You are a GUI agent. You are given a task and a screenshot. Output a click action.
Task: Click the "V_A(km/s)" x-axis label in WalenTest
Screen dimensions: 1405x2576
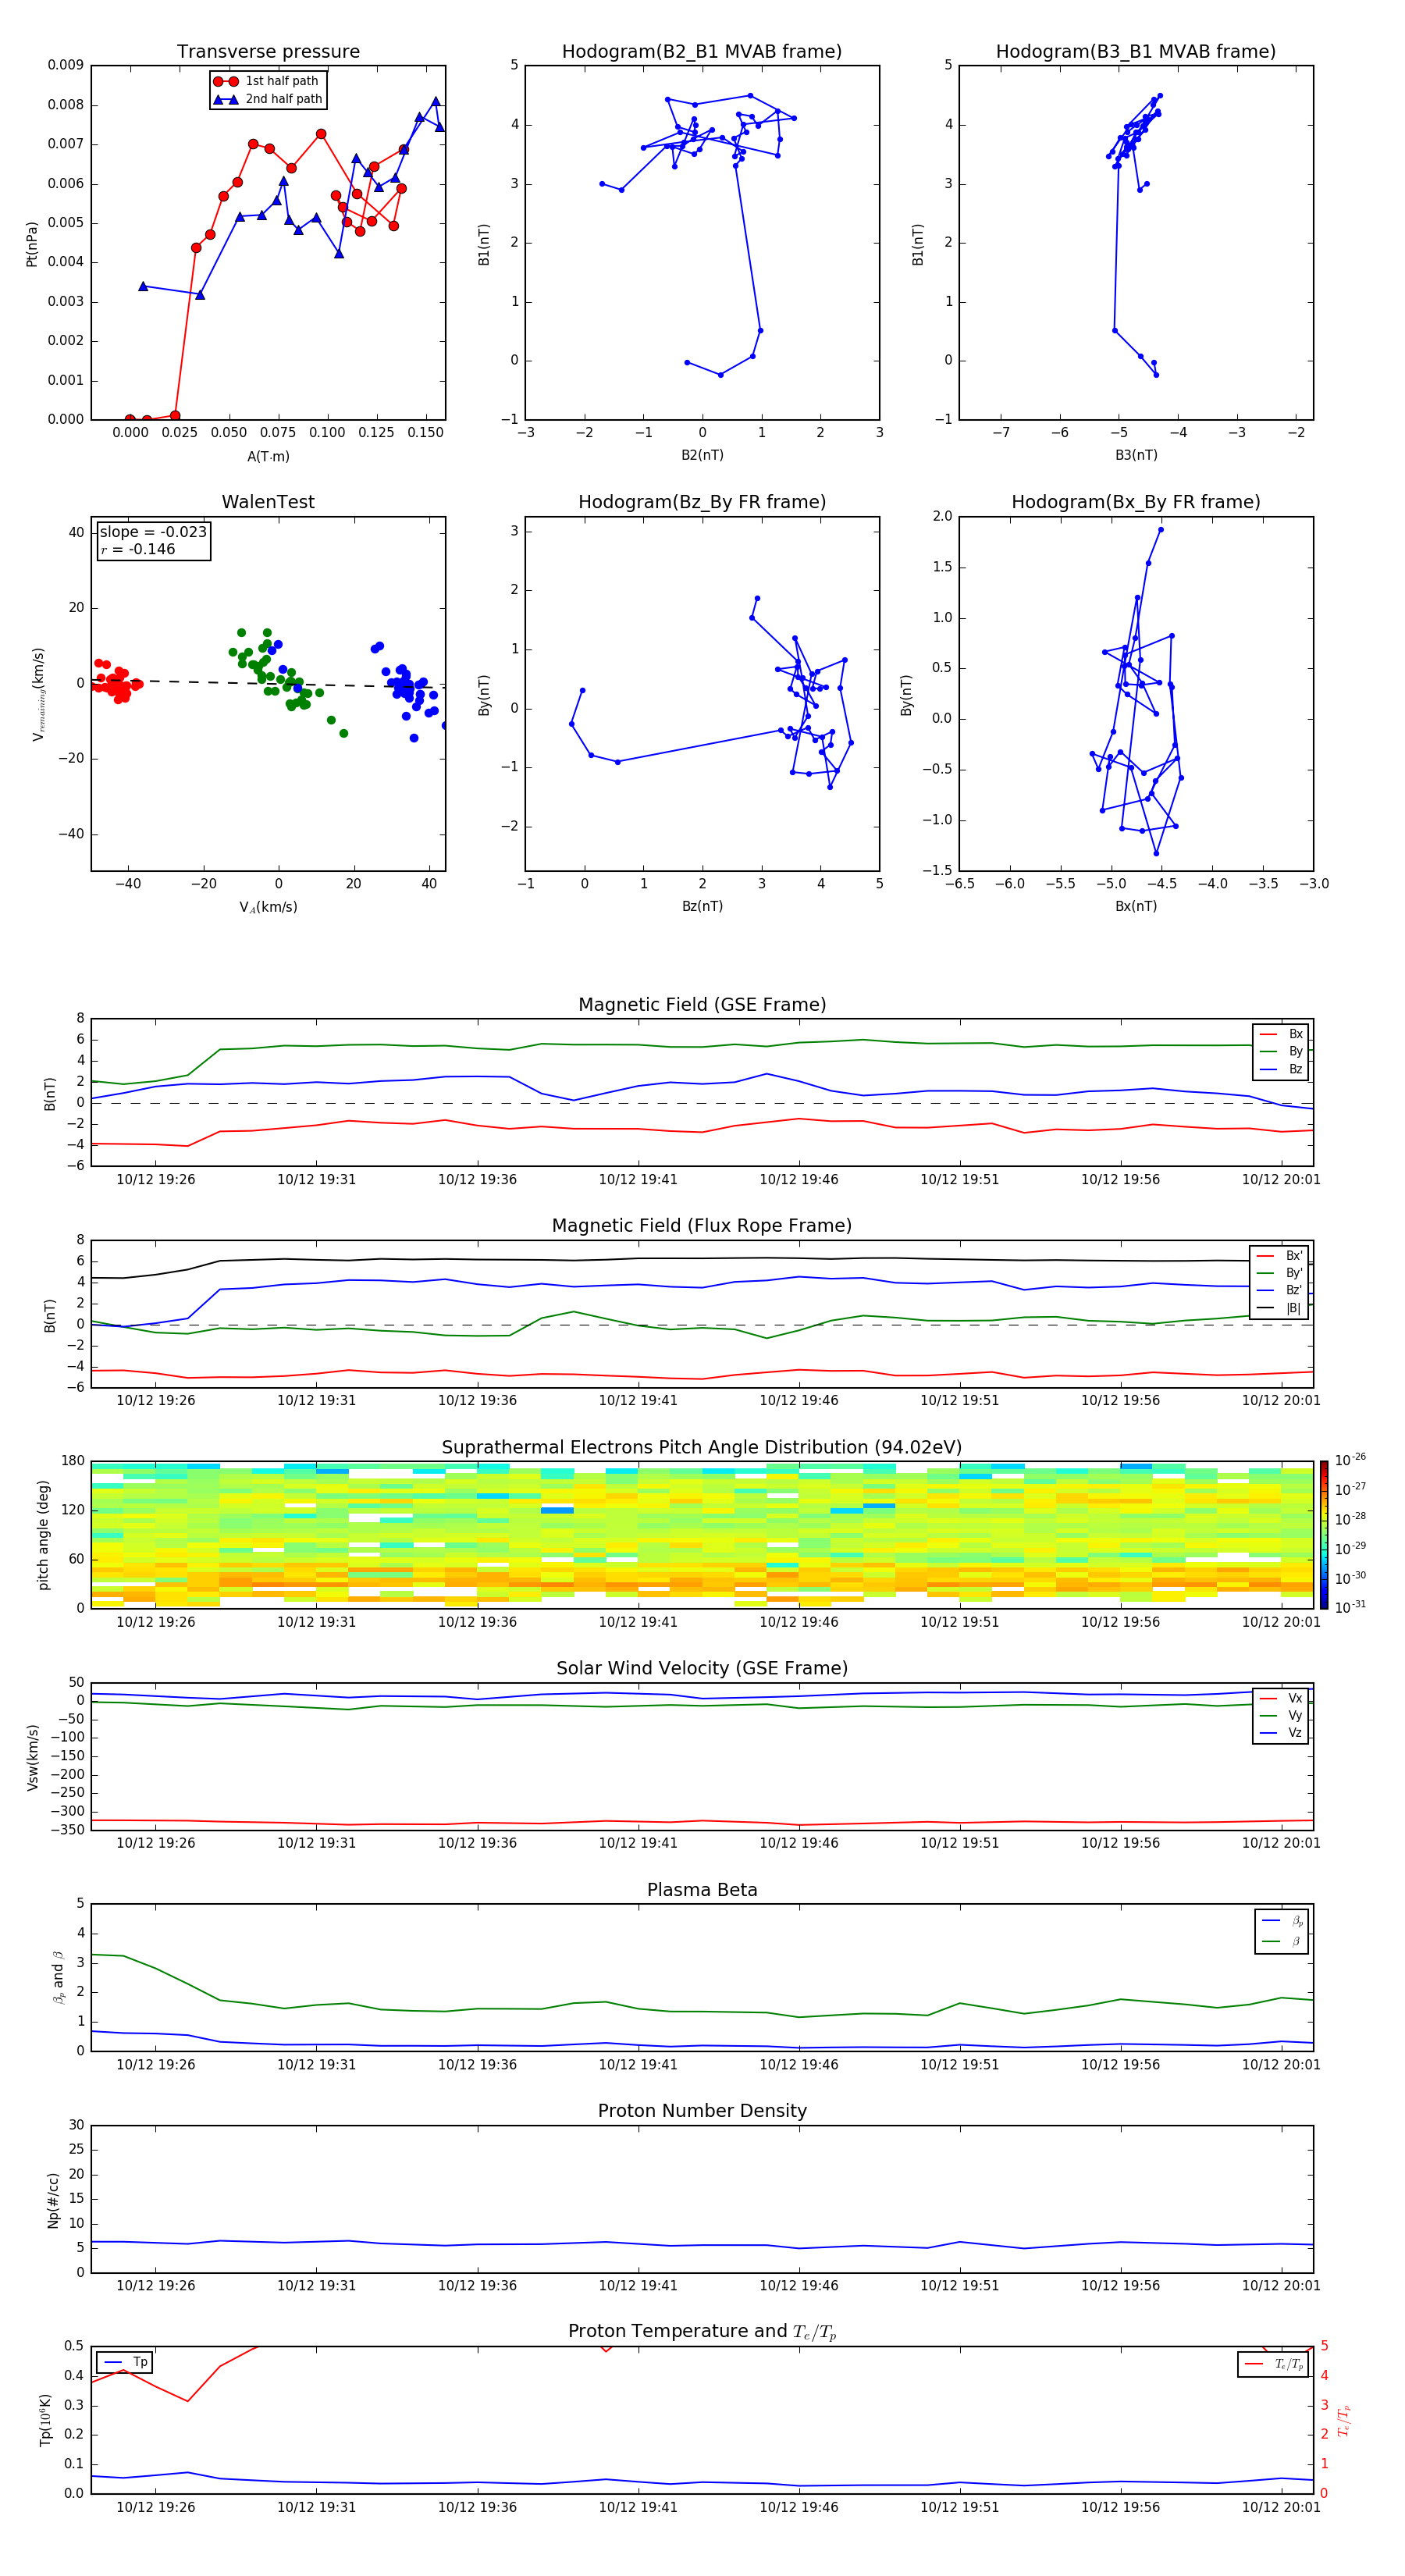coord(268,907)
